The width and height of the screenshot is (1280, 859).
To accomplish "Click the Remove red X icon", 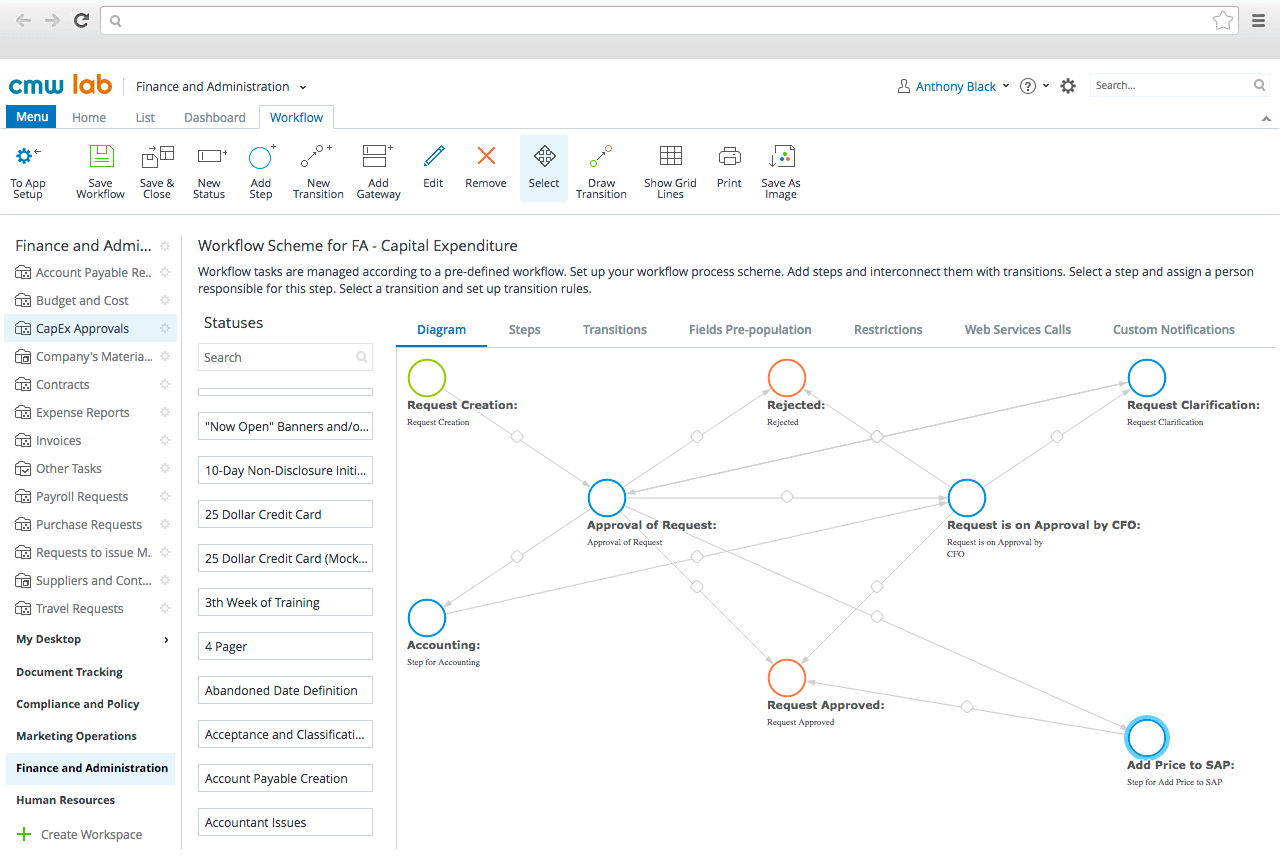I will (486, 156).
